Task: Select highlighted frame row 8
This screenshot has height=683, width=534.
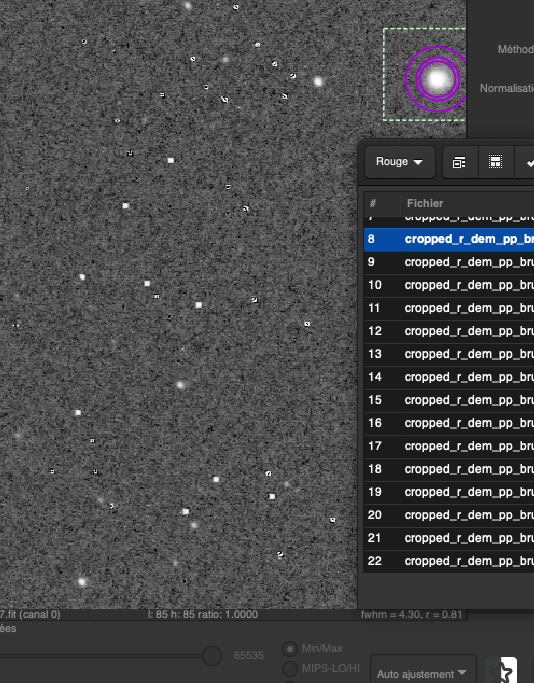Action: point(449,239)
